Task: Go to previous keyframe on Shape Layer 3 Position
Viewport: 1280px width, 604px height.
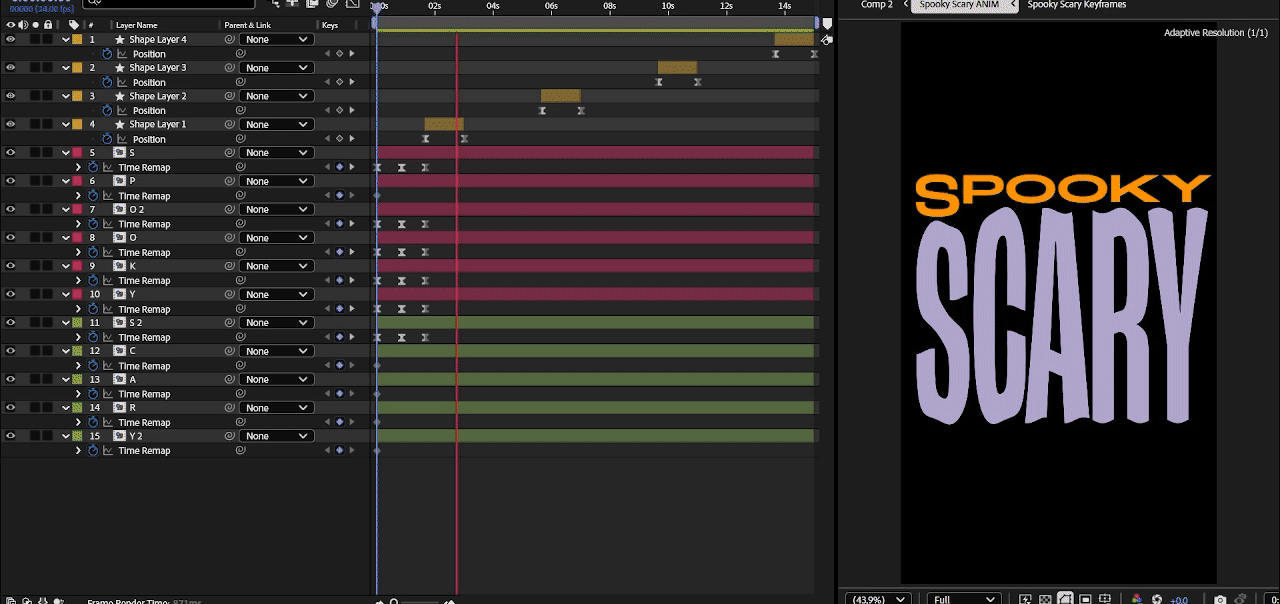Action: pyautogui.click(x=326, y=82)
